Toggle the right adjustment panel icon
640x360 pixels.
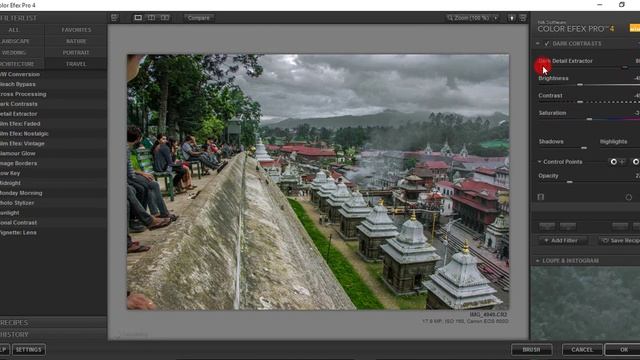click(523, 18)
